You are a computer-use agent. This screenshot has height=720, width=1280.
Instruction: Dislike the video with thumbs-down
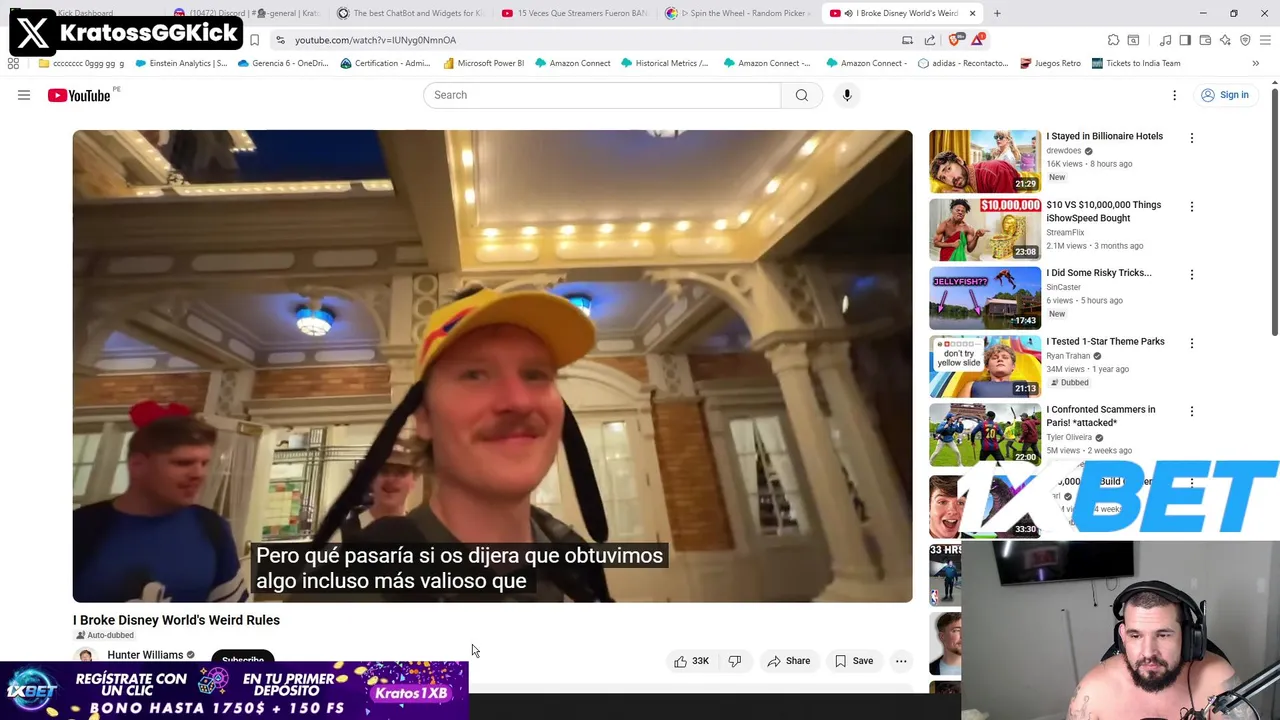click(x=735, y=661)
